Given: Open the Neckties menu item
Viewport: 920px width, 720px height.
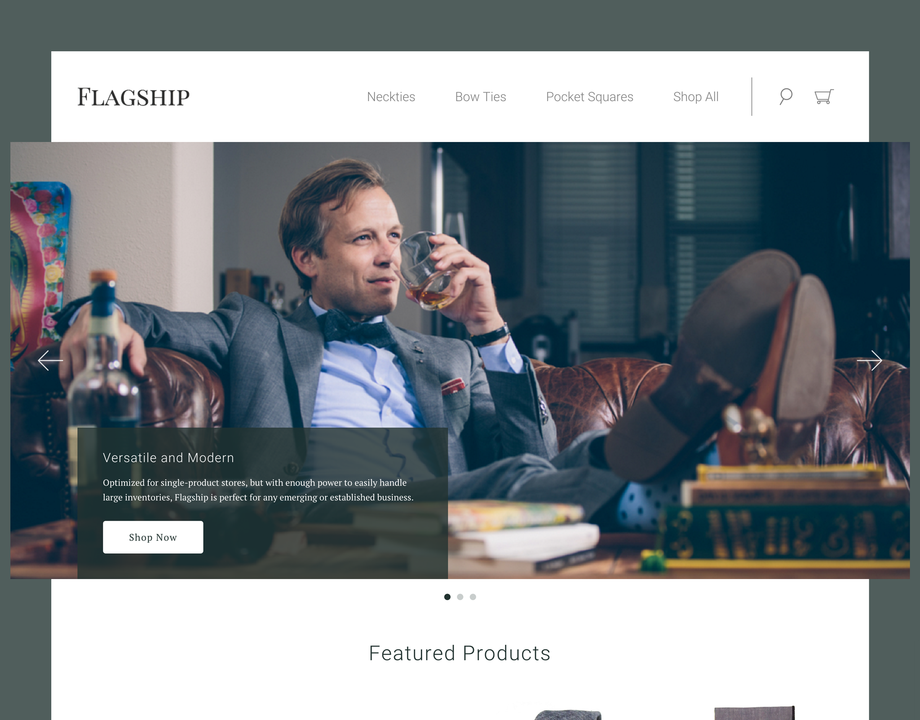Looking at the screenshot, I should pos(391,97).
